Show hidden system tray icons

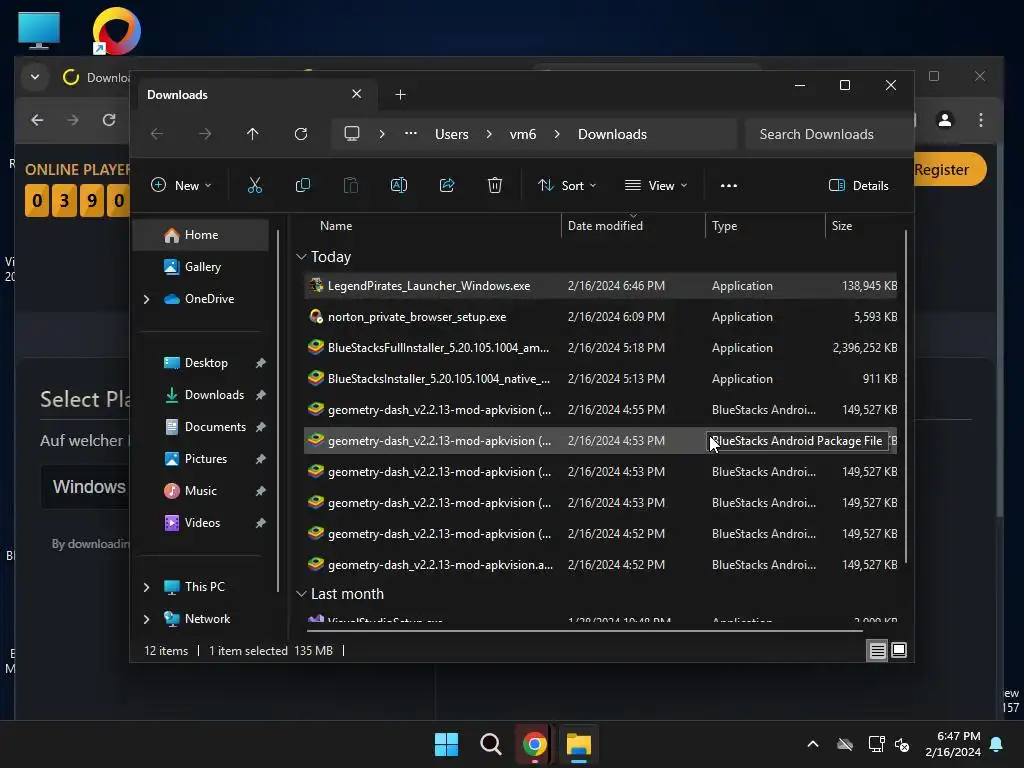click(813, 744)
